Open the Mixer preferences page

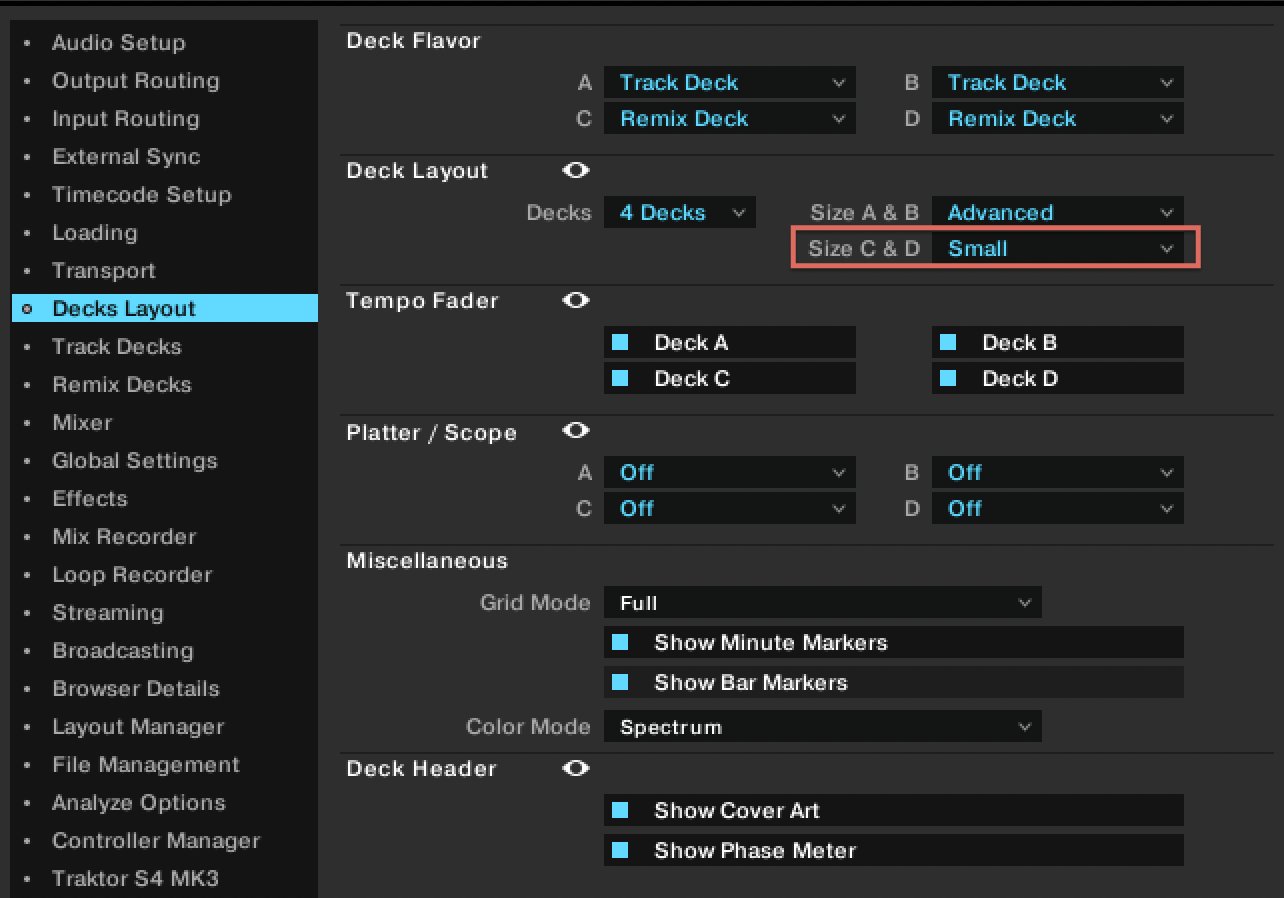82,423
